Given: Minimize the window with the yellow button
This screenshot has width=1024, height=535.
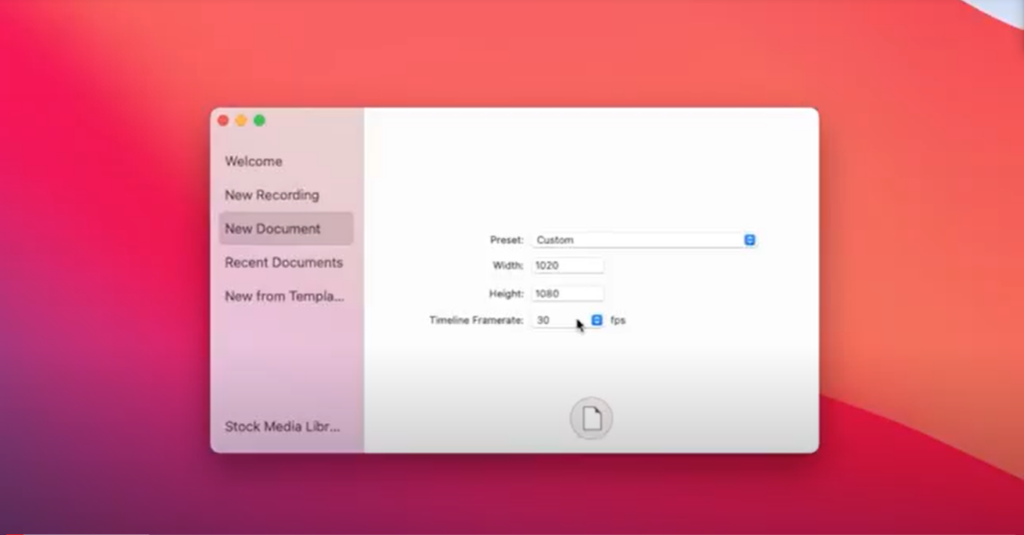Looking at the screenshot, I should tap(241, 120).
